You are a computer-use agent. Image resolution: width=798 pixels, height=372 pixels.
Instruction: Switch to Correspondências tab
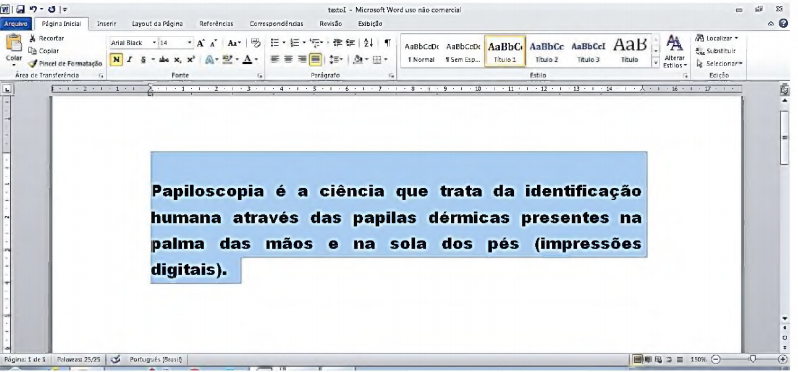pos(276,24)
